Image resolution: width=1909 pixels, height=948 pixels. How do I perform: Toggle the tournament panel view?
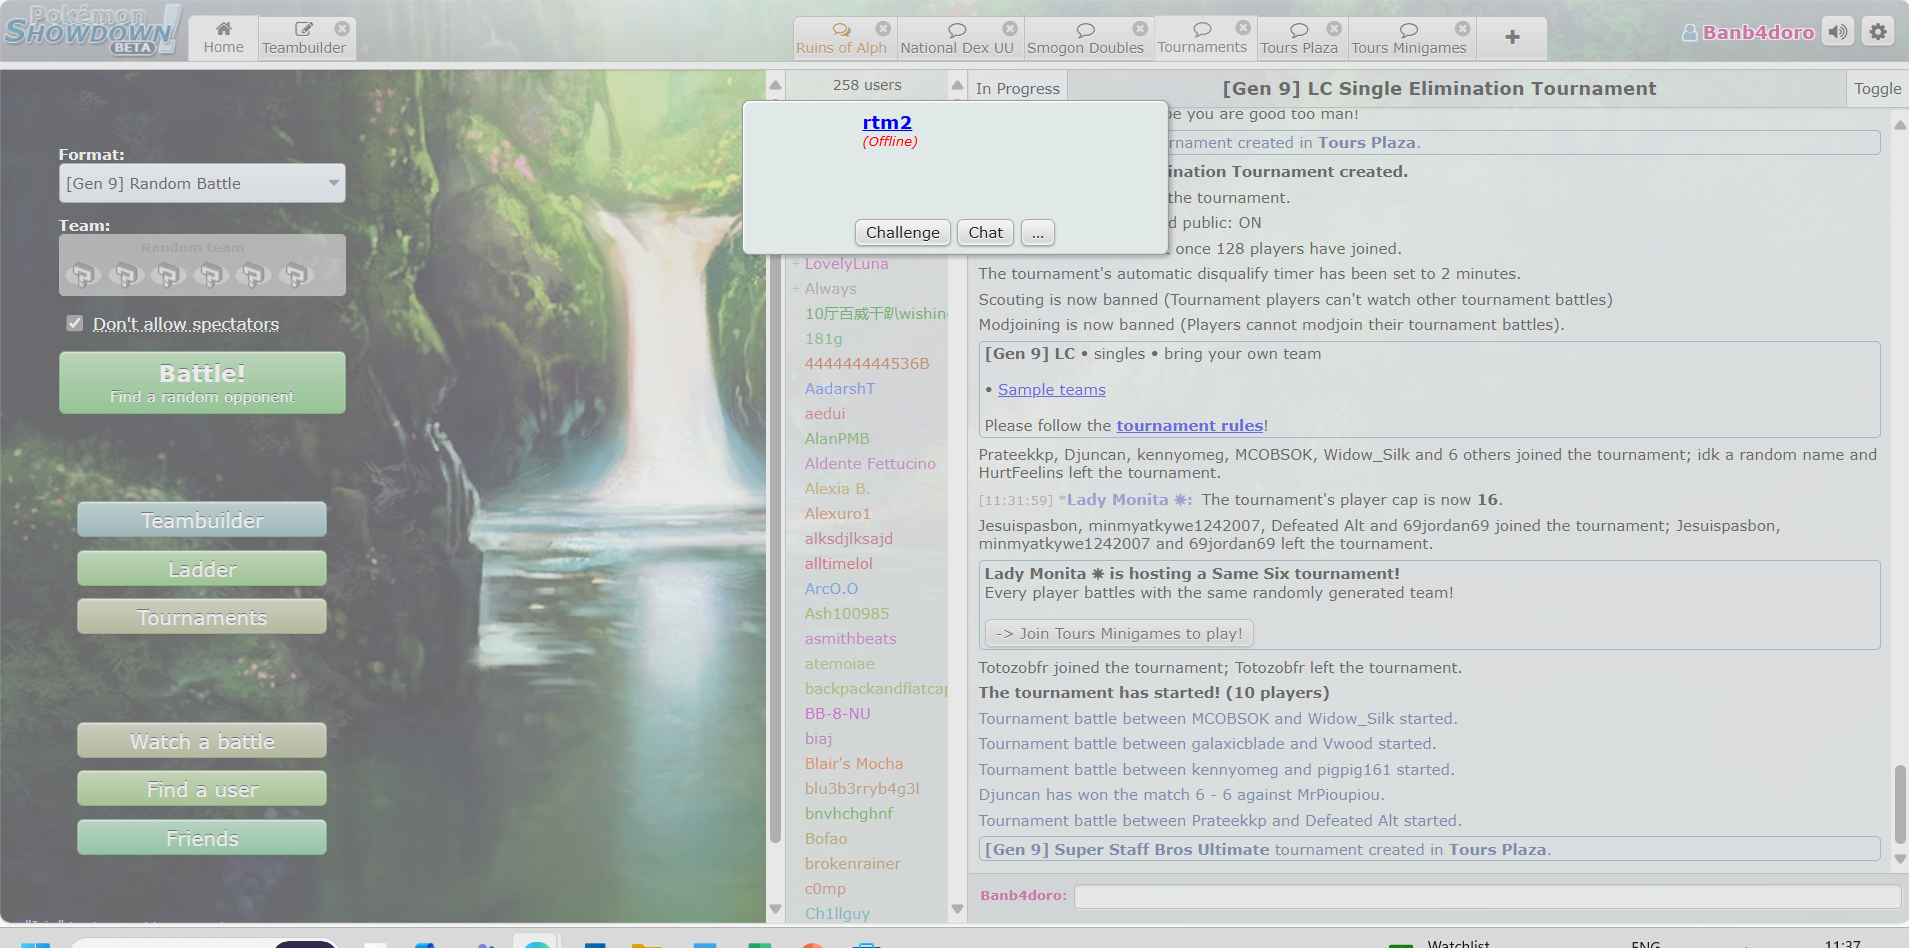pyautogui.click(x=1877, y=88)
